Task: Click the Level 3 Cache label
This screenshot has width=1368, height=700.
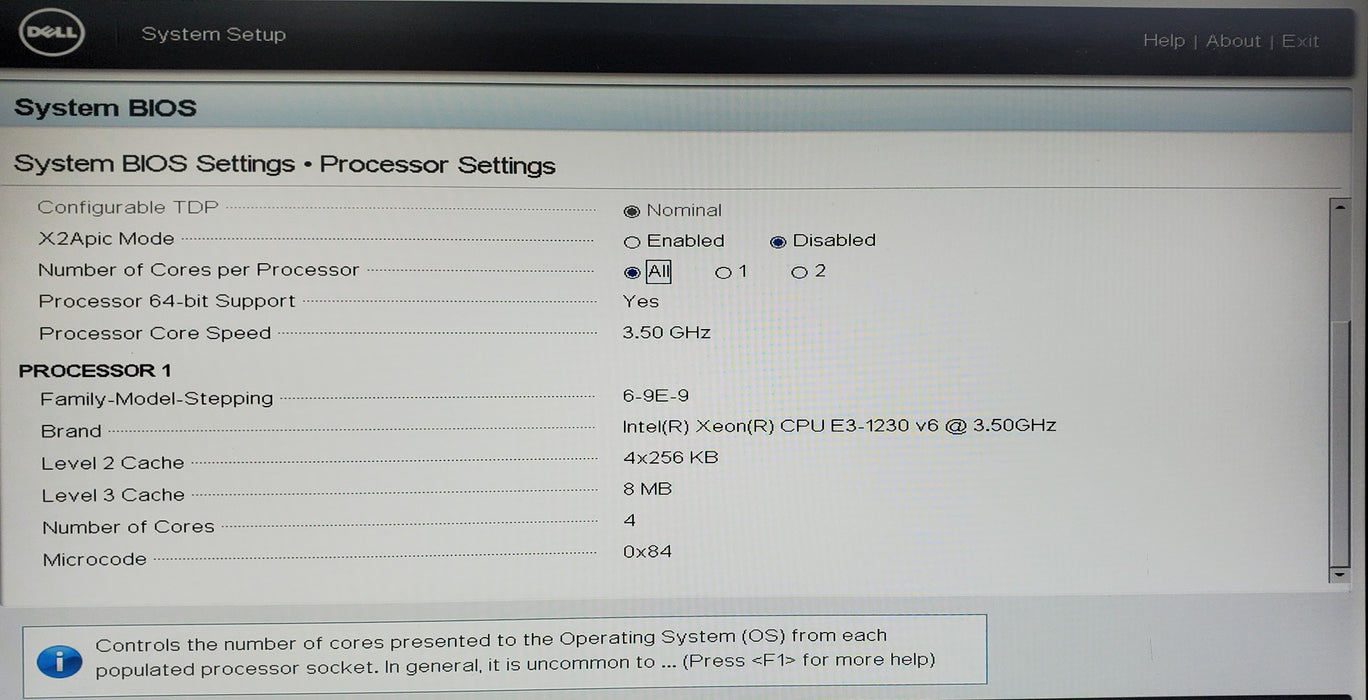Action: point(113,495)
